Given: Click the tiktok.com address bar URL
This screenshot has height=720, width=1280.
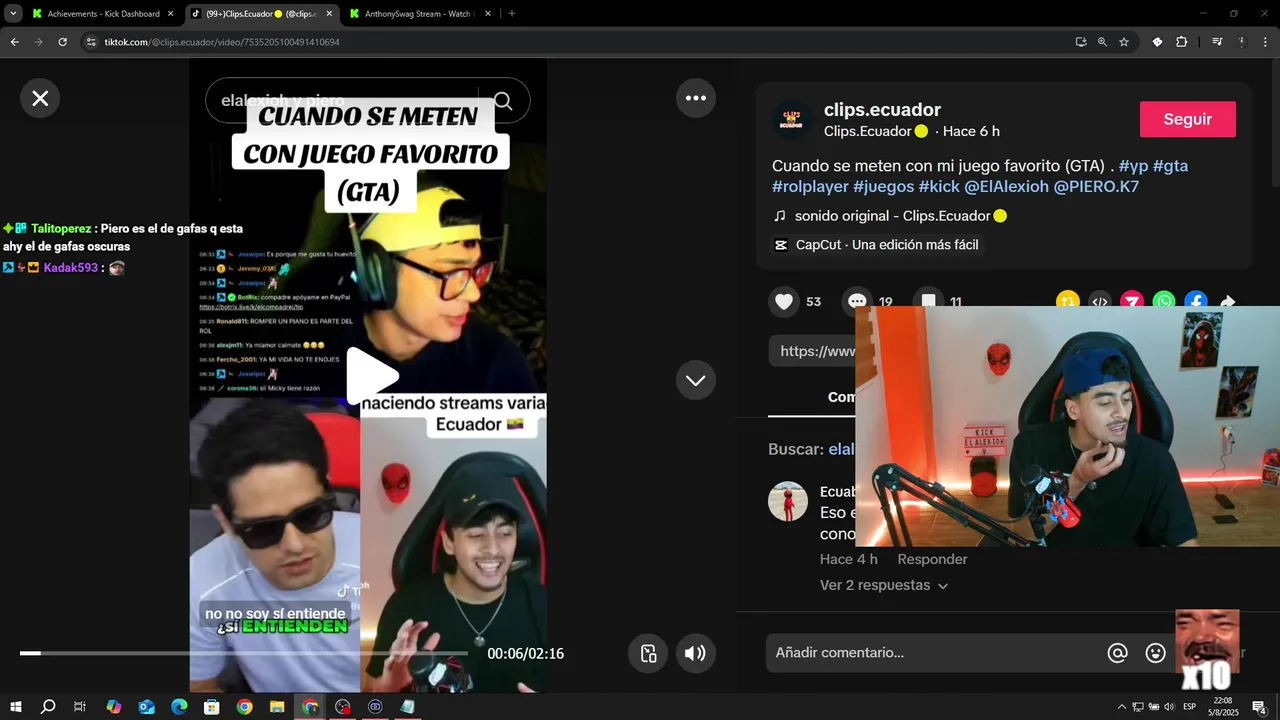Looking at the screenshot, I should tap(222, 42).
